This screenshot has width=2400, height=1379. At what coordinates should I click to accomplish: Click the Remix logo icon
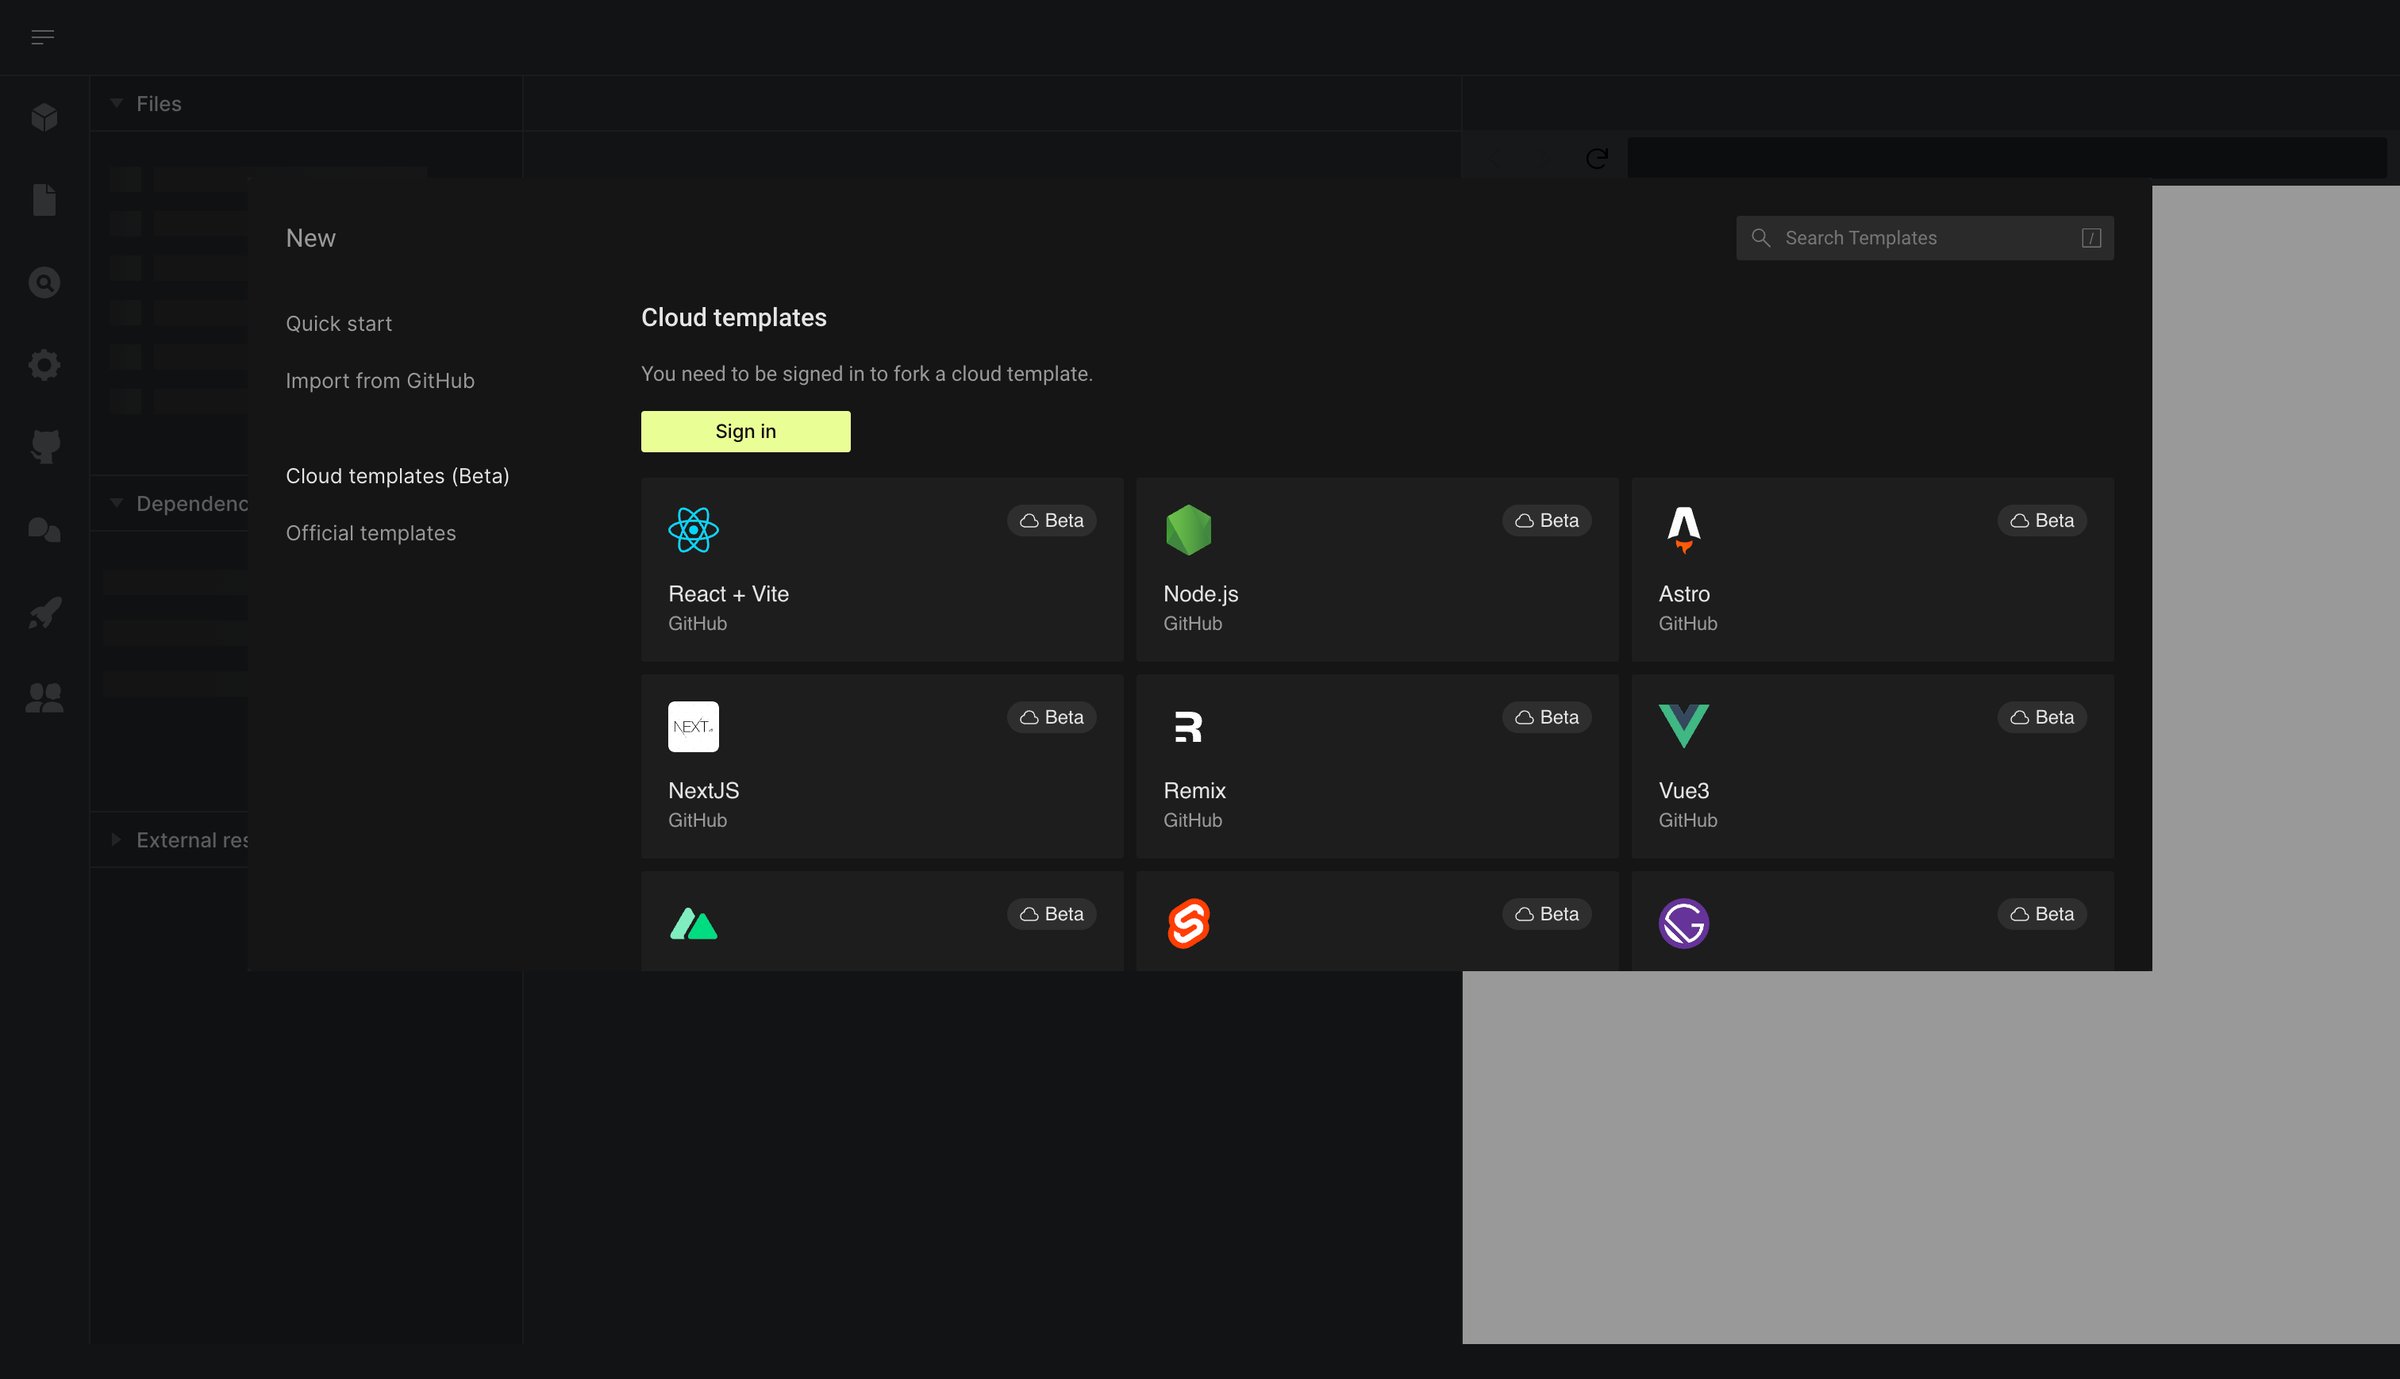point(1188,727)
